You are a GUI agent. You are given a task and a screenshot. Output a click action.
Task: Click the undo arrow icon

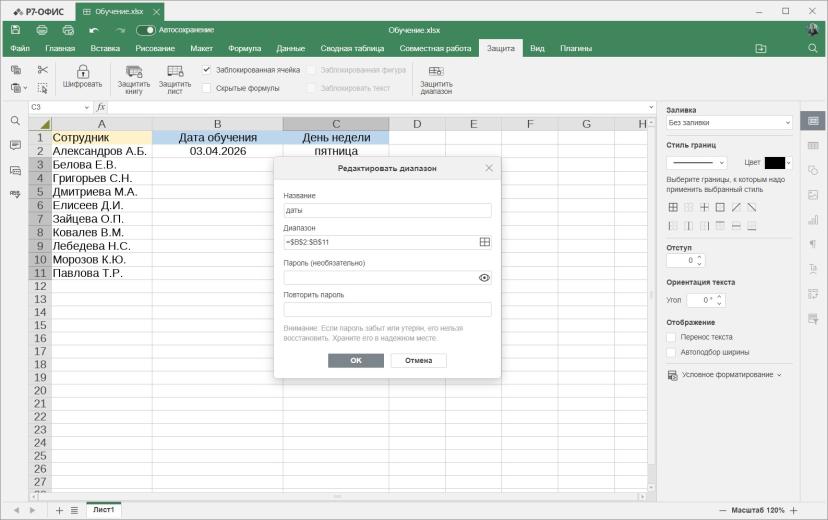pos(94,30)
